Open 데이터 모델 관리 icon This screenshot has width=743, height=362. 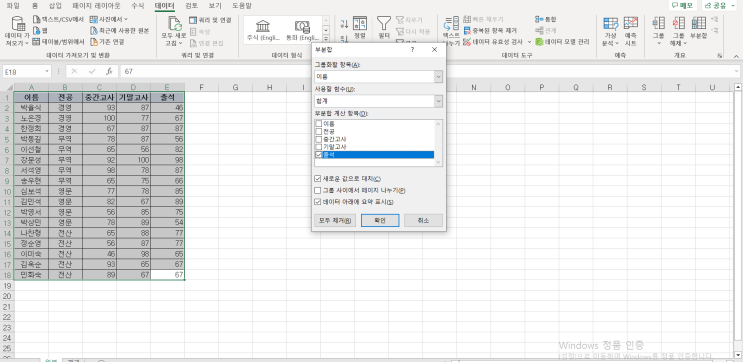click(539, 42)
